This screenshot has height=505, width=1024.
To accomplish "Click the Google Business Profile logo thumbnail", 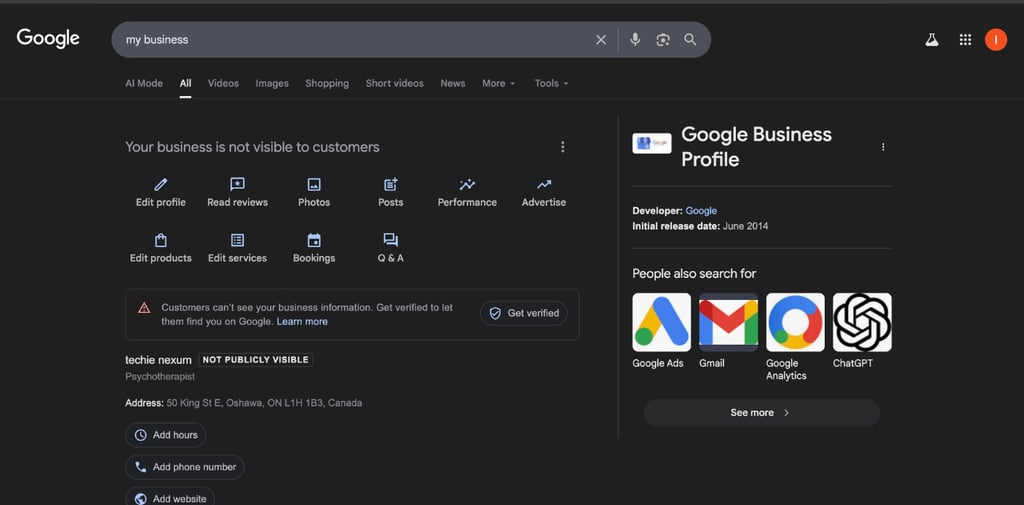I will 652,143.
